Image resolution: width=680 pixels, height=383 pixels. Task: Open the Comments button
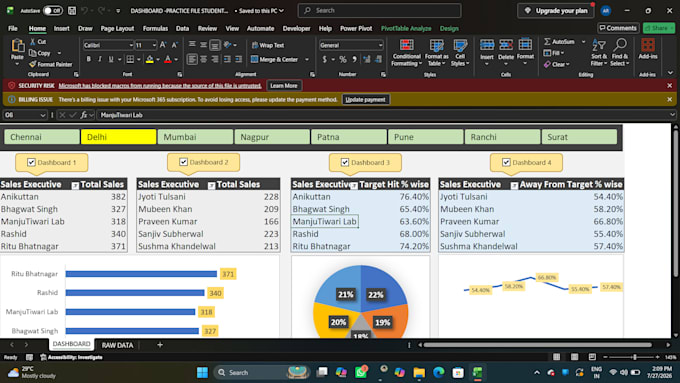pyautogui.click(x=618, y=28)
